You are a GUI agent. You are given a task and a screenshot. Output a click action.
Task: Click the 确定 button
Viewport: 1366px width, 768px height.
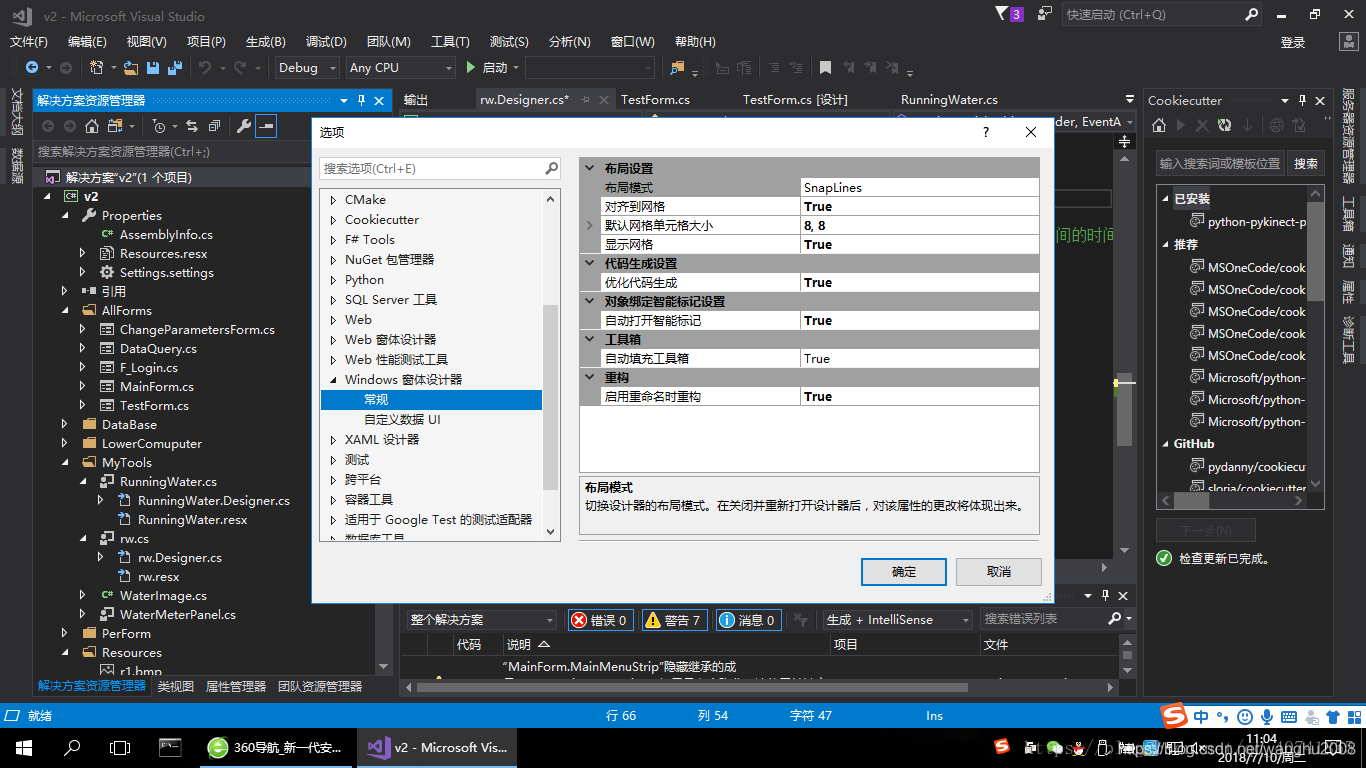(x=904, y=572)
